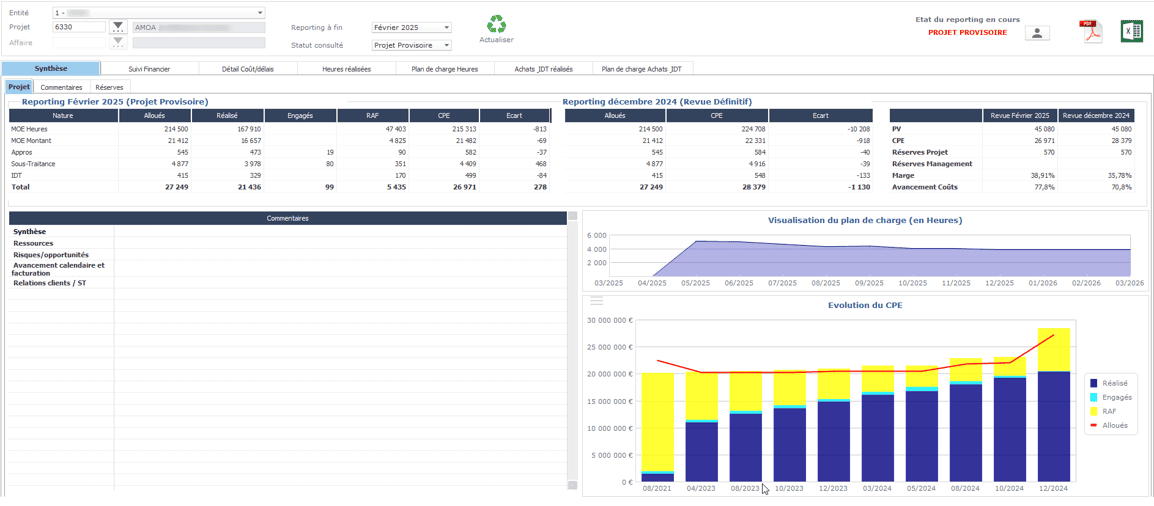Export the report with the PDF icon
Screen dimensions: 1154x506
click(x=1089, y=32)
